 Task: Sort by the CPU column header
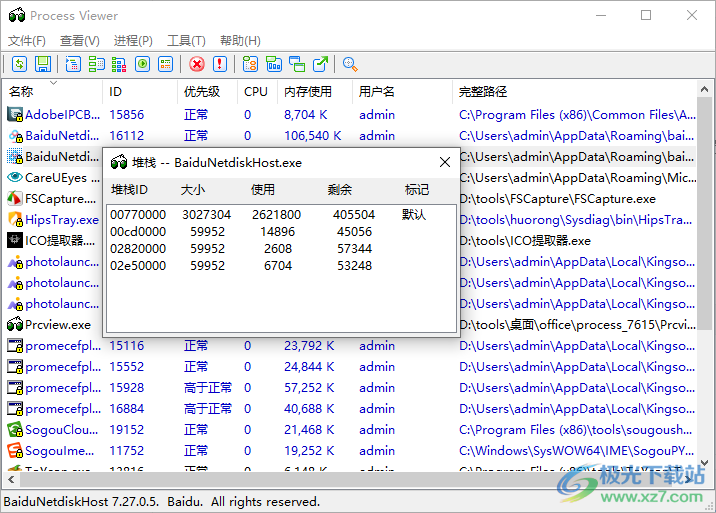(x=258, y=91)
